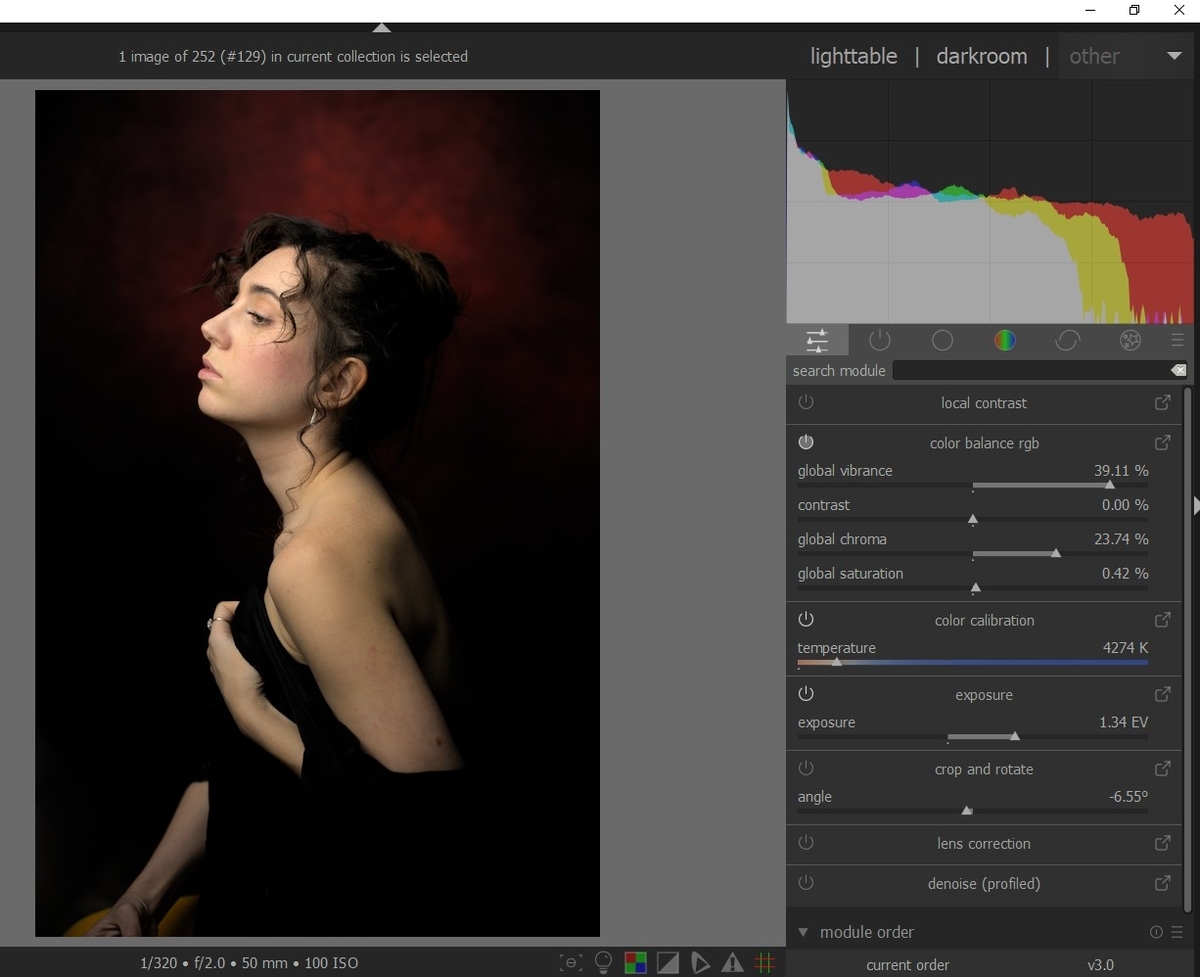The image size is (1200, 977).
Task: Collapse the right panel arrow
Action: coord(1196,506)
